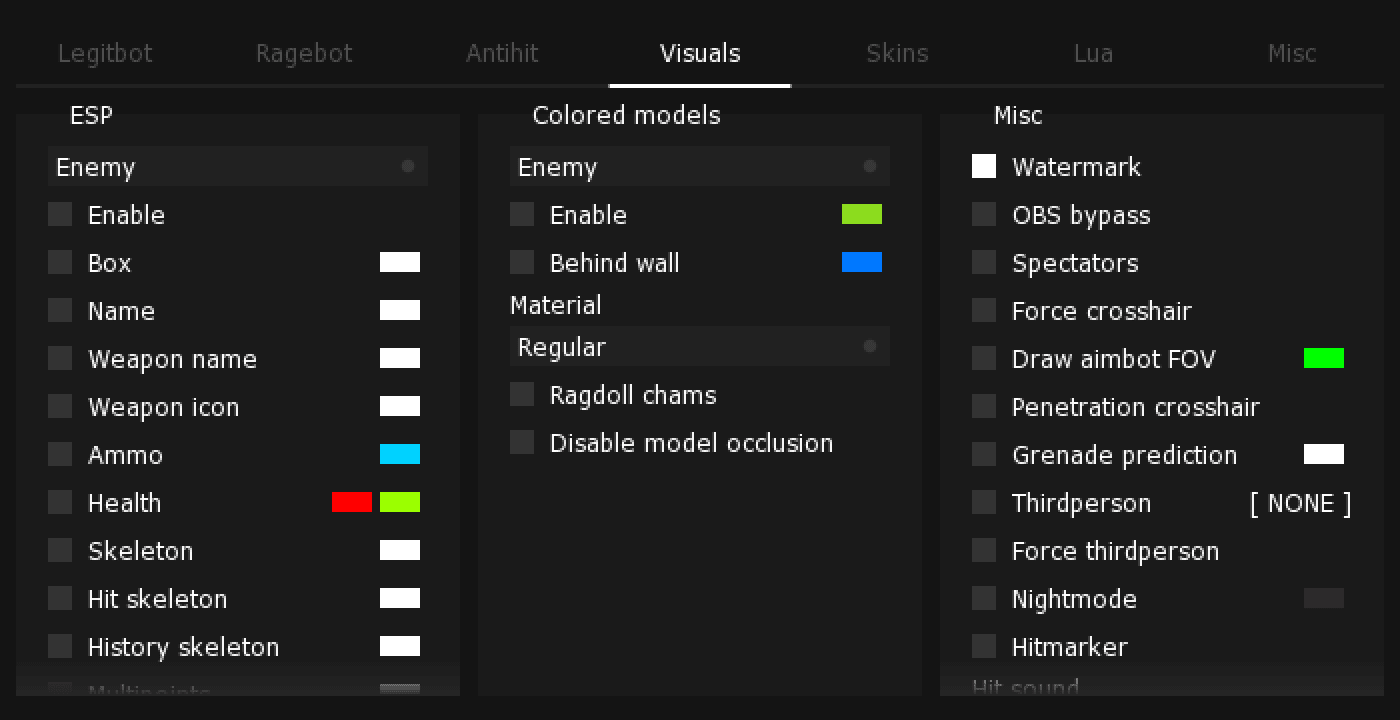Viewport: 1400px width, 720px height.
Task: Expand the ESP Enemy dropdown
Action: tap(238, 167)
